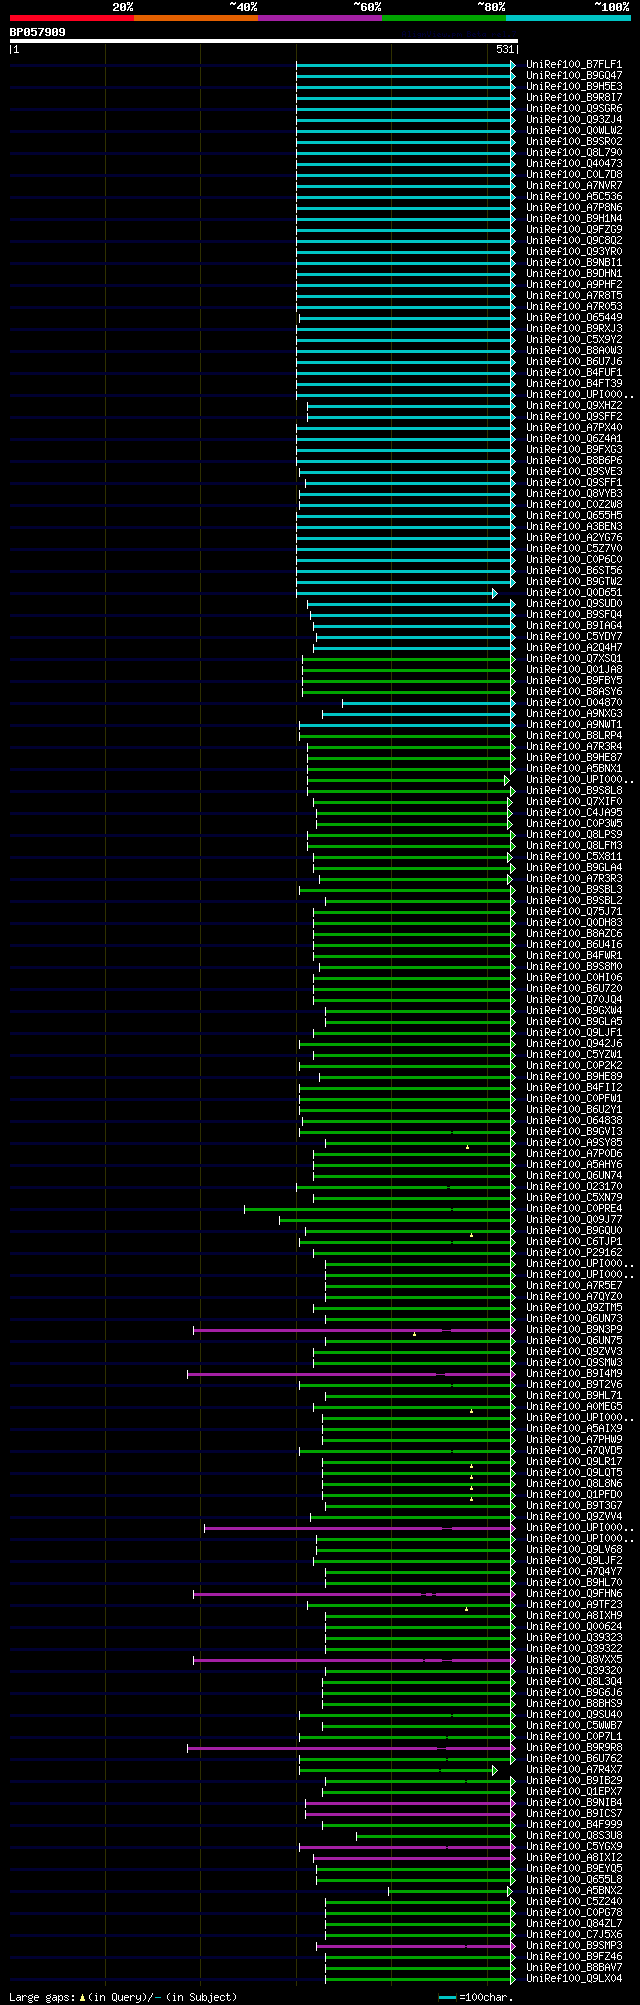Screen dimensions: 640x2005
Task: Select the UniRef100_Q9FZG9 label
Action: point(574,229)
